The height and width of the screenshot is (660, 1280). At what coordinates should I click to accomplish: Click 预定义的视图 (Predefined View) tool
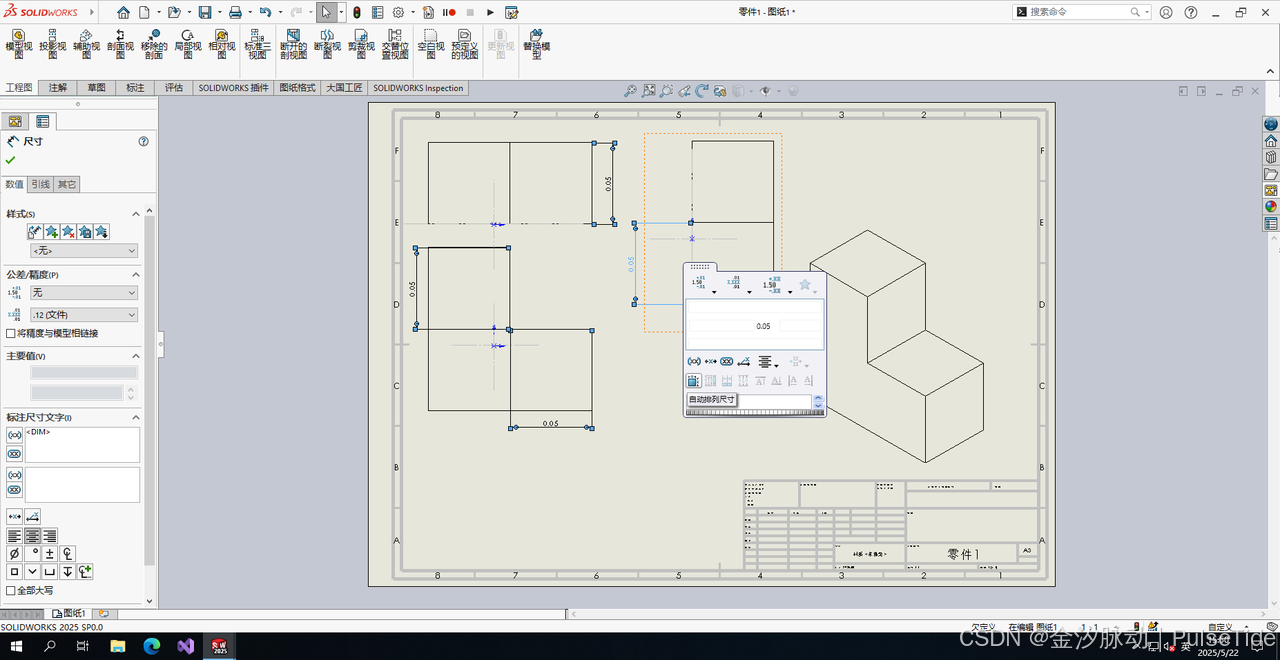pyautogui.click(x=465, y=44)
